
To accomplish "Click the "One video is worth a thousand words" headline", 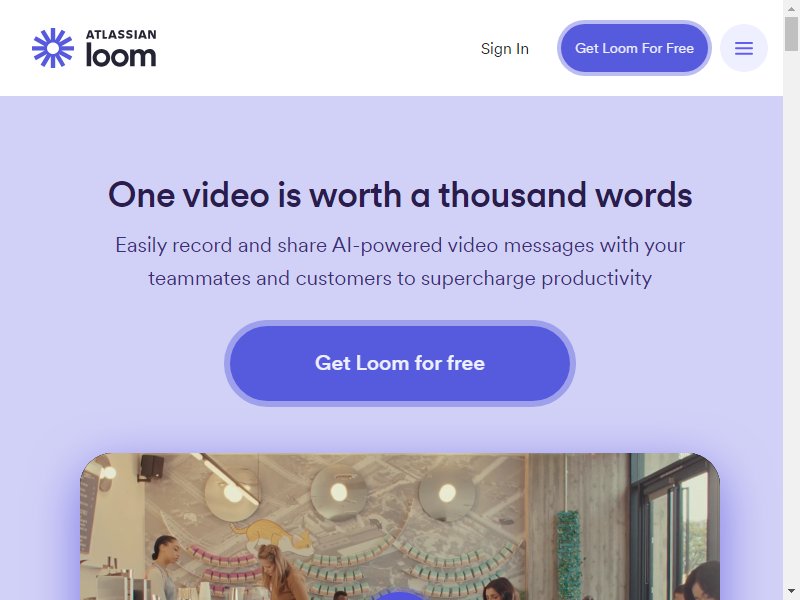I will pyautogui.click(x=399, y=195).
